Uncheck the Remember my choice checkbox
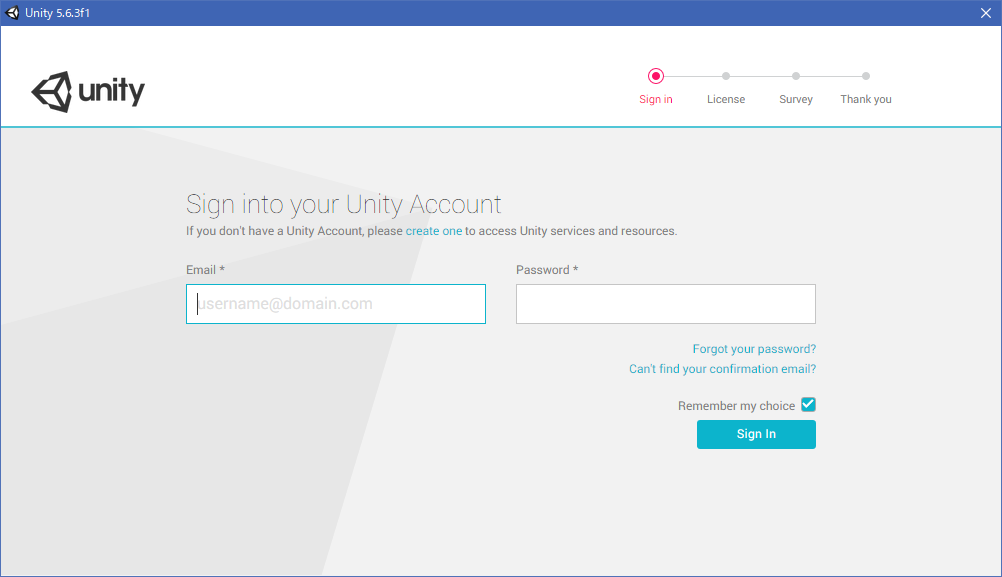This screenshot has height=577, width=1002. click(x=808, y=405)
